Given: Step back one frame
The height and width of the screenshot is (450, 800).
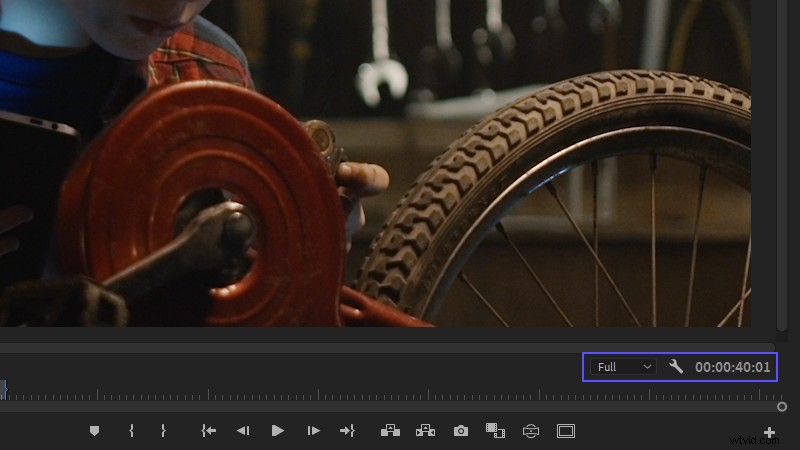Looking at the screenshot, I should tap(243, 431).
